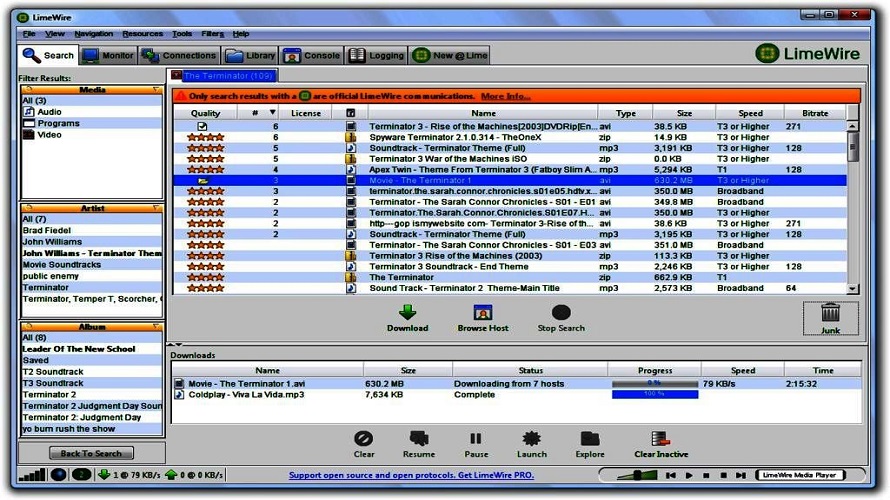Click the results scrollbar down arrow

852,288
